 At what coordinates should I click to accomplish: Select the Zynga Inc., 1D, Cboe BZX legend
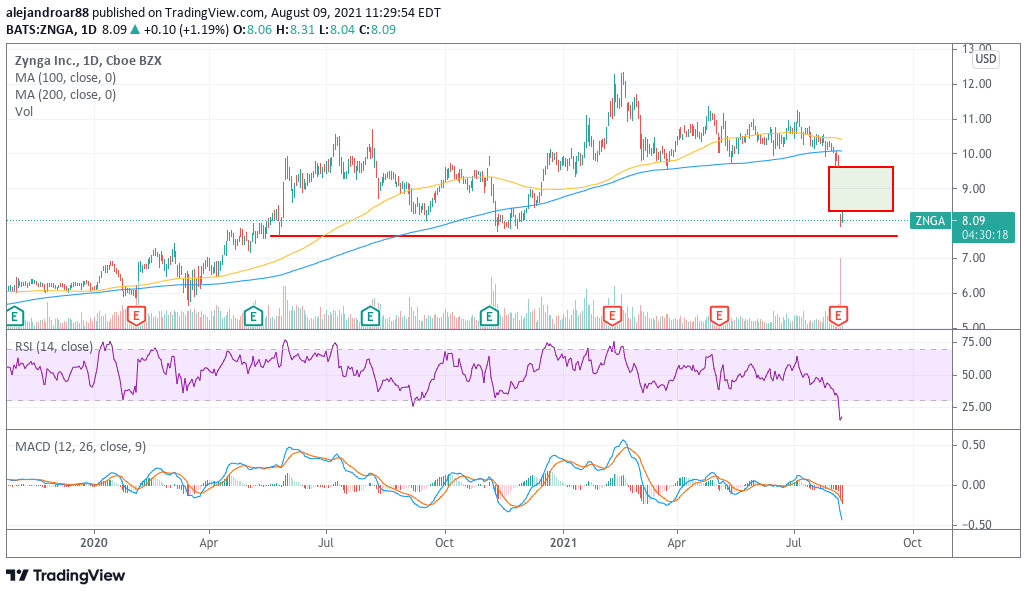[88, 61]
